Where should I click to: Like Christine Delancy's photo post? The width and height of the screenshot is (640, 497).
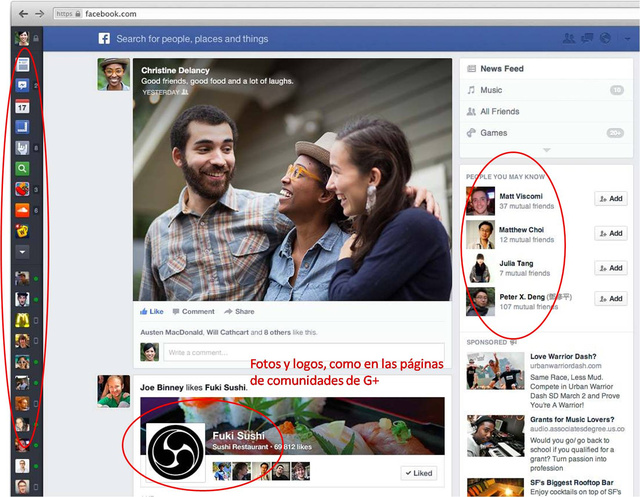pos(151,311)
